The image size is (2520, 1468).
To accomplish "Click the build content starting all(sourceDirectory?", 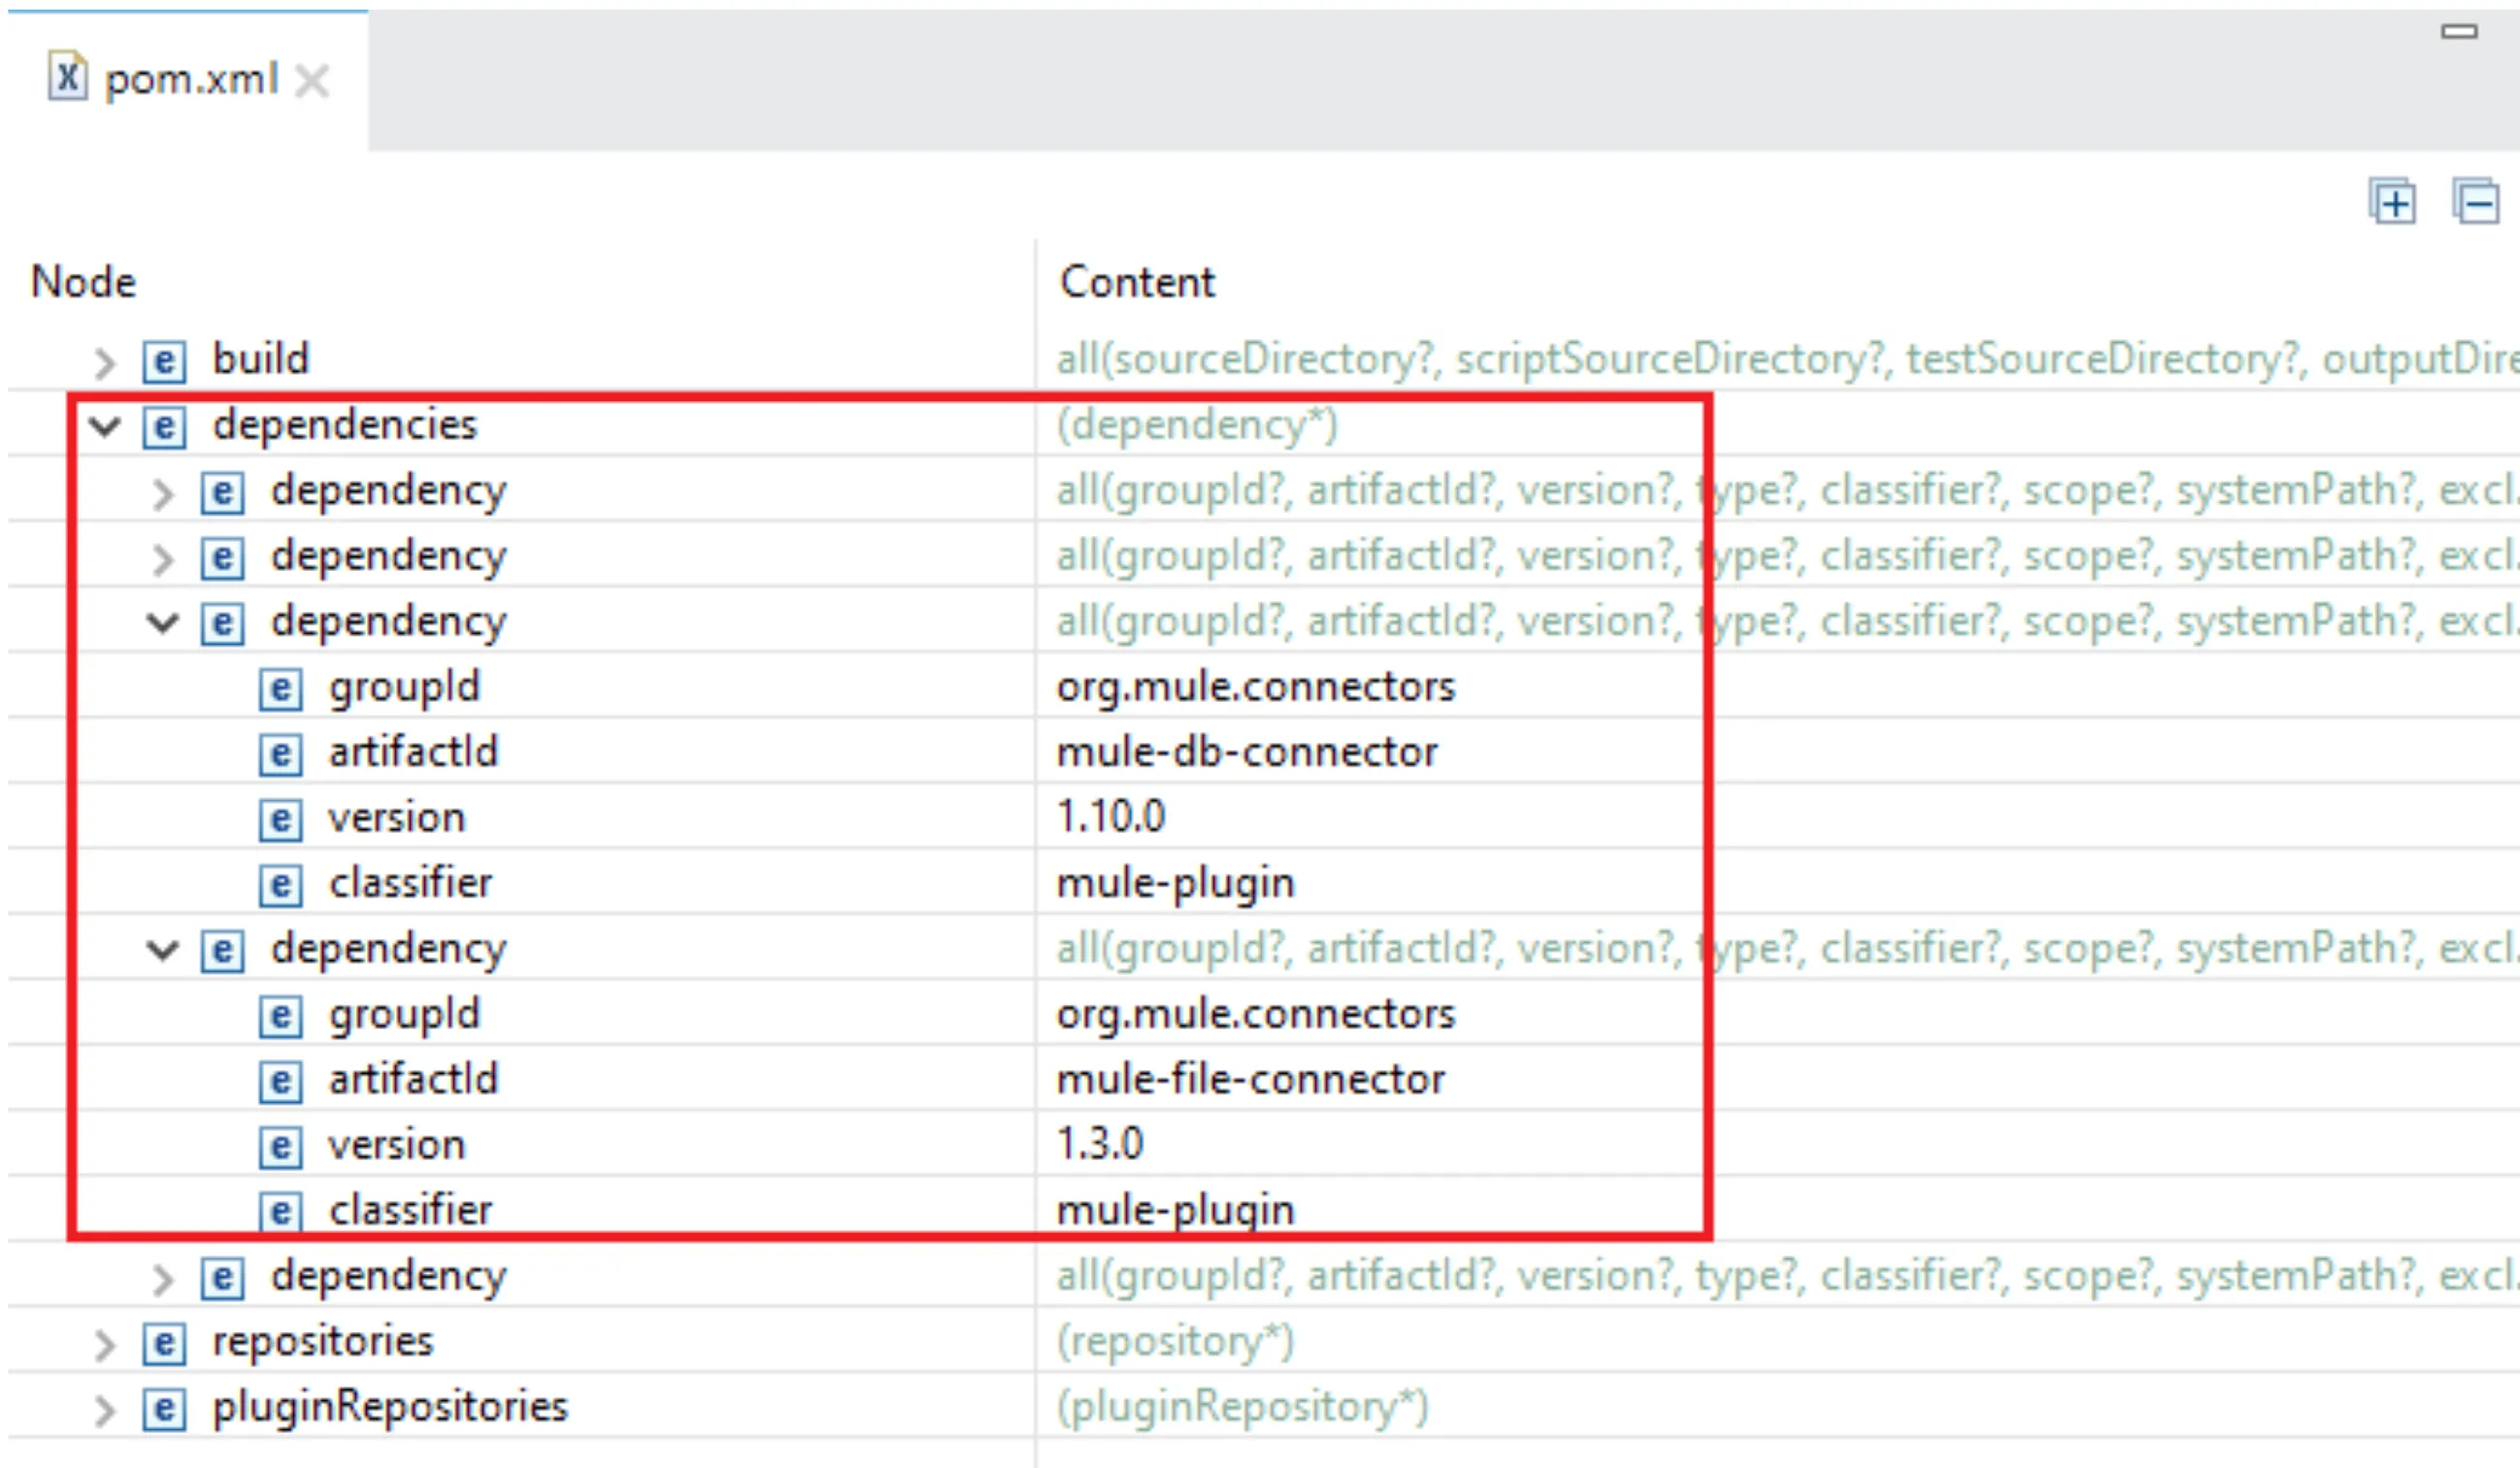I will pos(1786,360).
